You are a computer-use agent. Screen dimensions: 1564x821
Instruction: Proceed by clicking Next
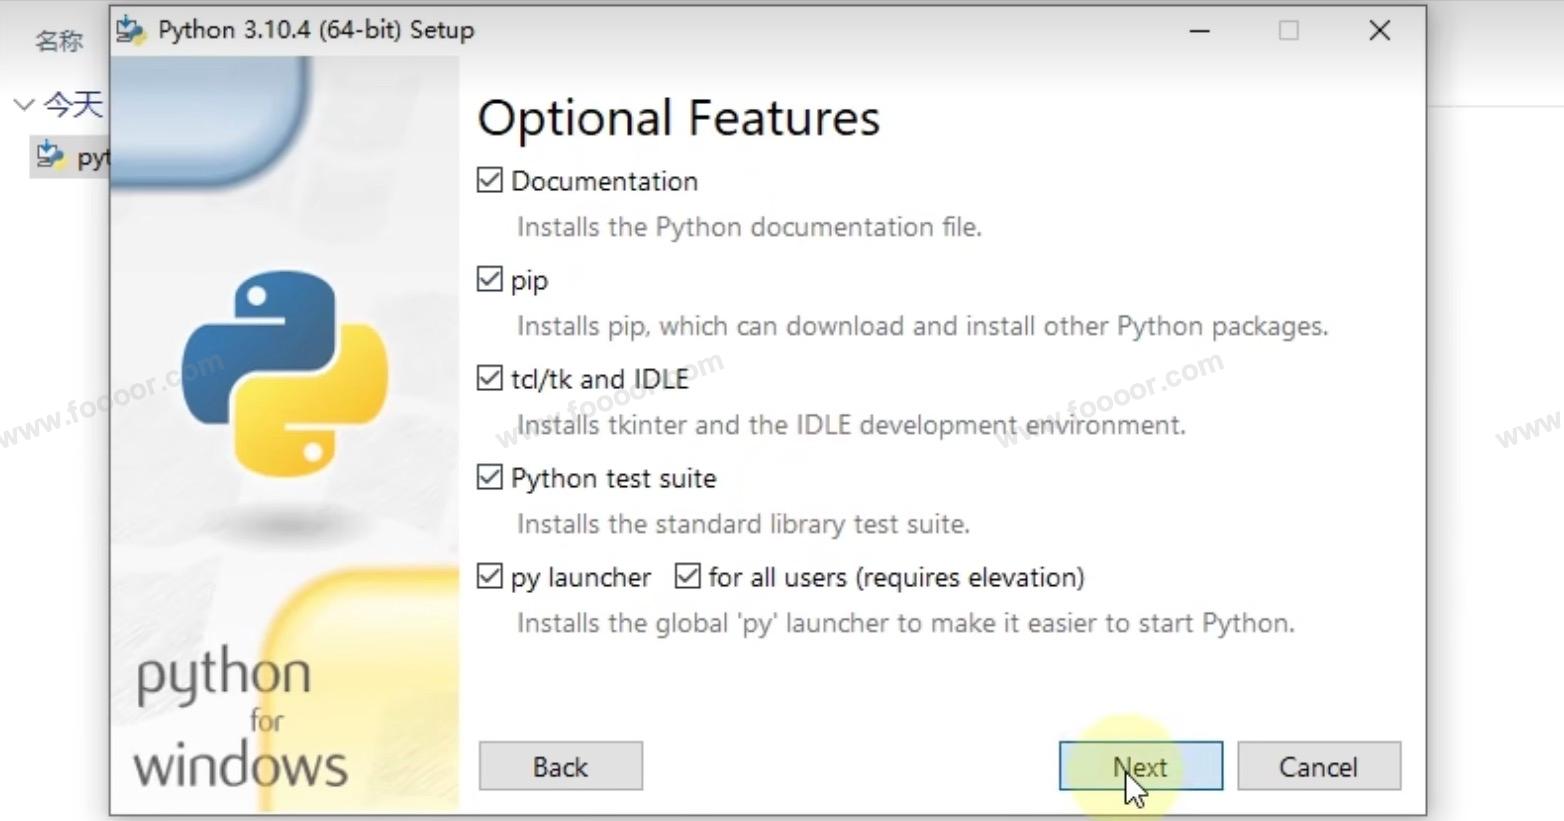tap(1140, 766)
